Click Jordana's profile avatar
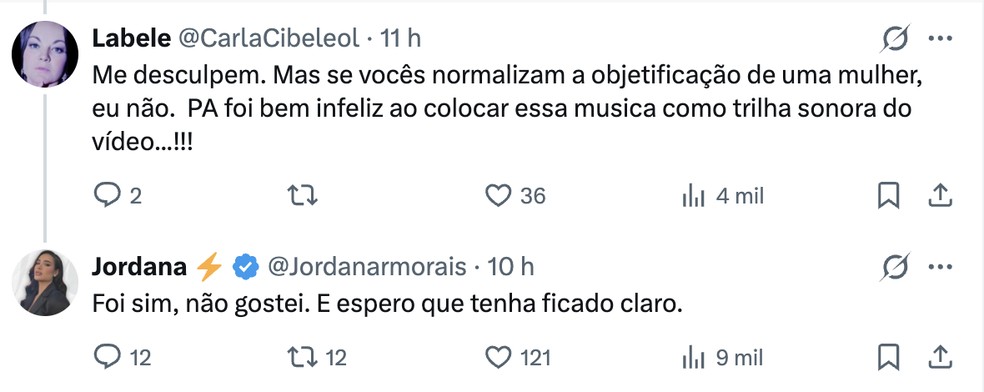Image resolution: width=984 pixels, height=392 pixels. pos(45,282)
